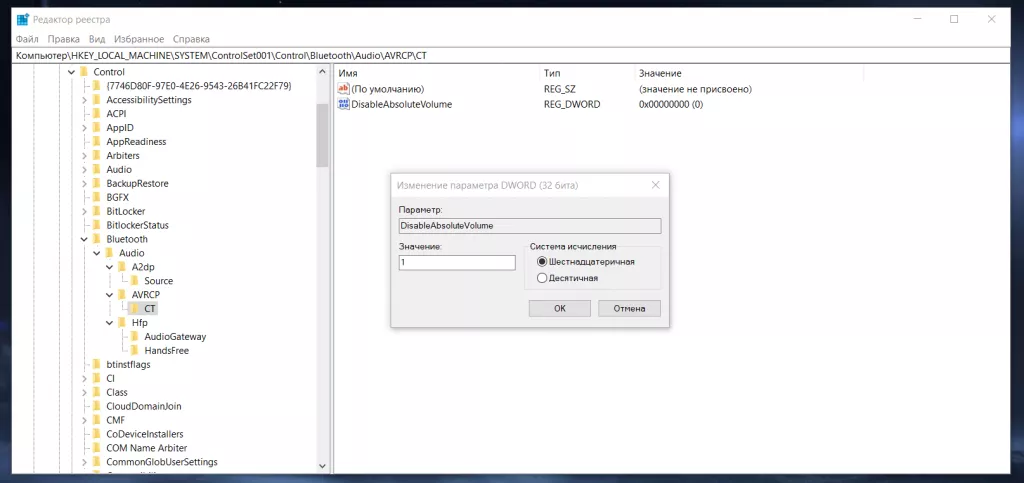The image size is (1024, 483).
Task: Collapse the Control tree node
Action: [x=71, y=72]
